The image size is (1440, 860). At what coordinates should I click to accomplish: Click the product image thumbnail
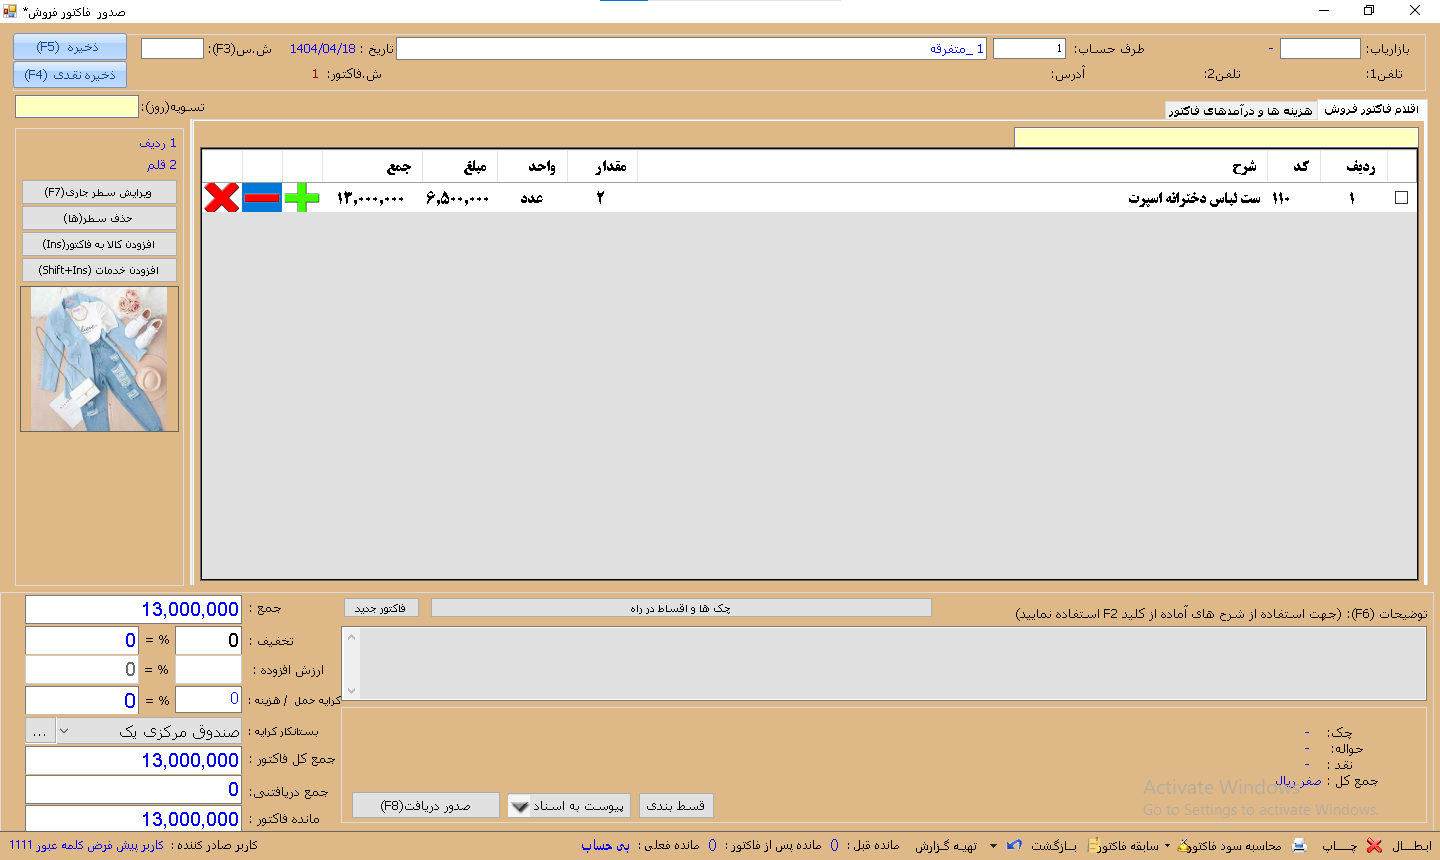[x=99, y=359]
